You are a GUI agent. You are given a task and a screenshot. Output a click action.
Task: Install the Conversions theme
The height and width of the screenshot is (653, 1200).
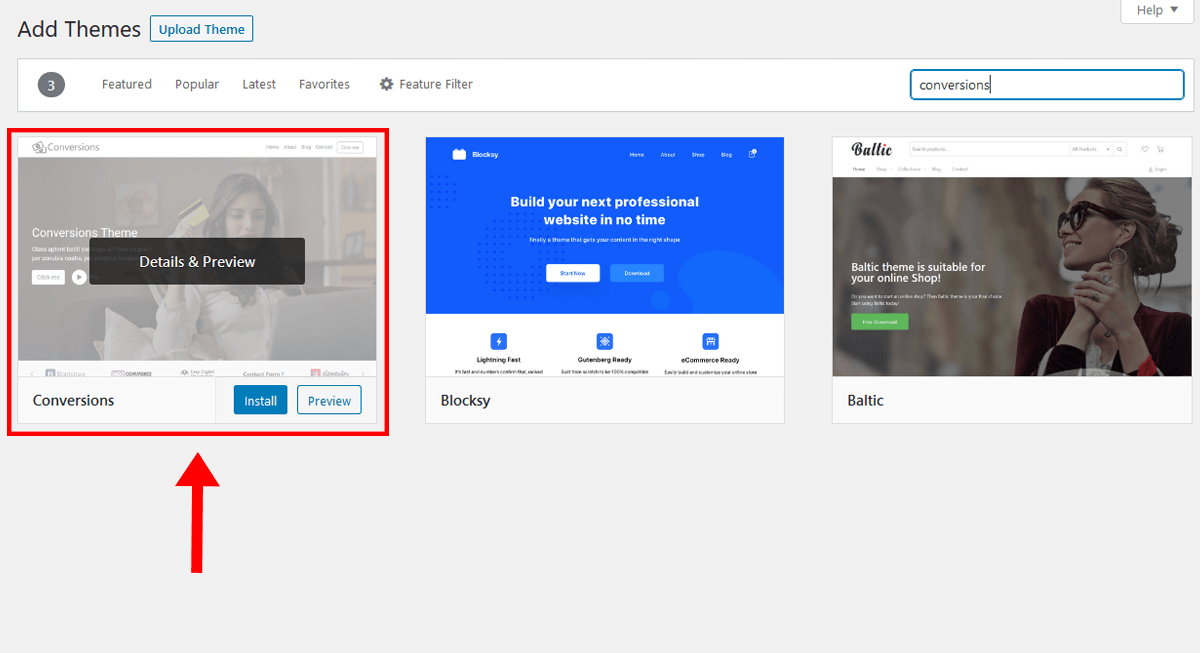pos(261,400)
